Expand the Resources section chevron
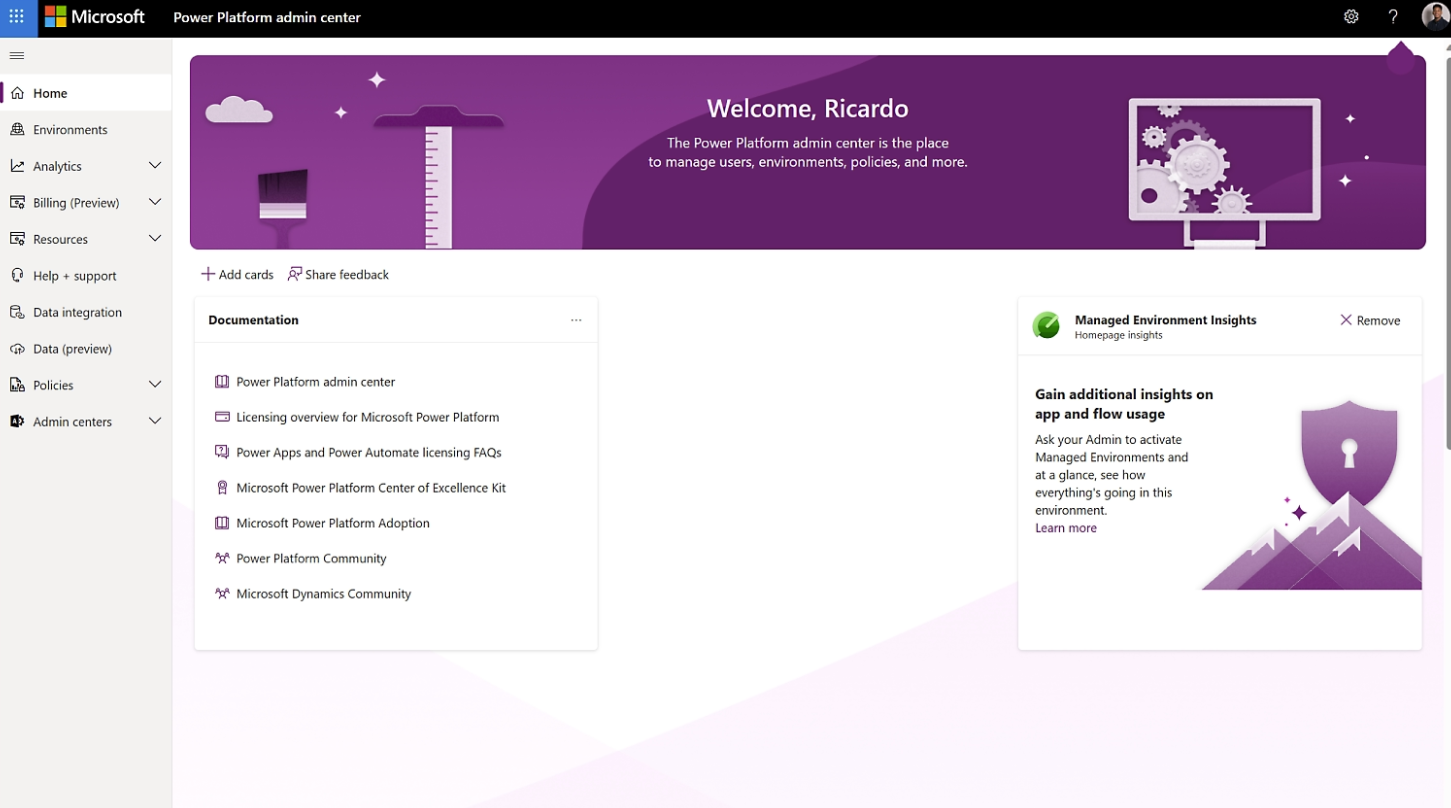Screen dimensions: 1451x808 coord(155,239)
